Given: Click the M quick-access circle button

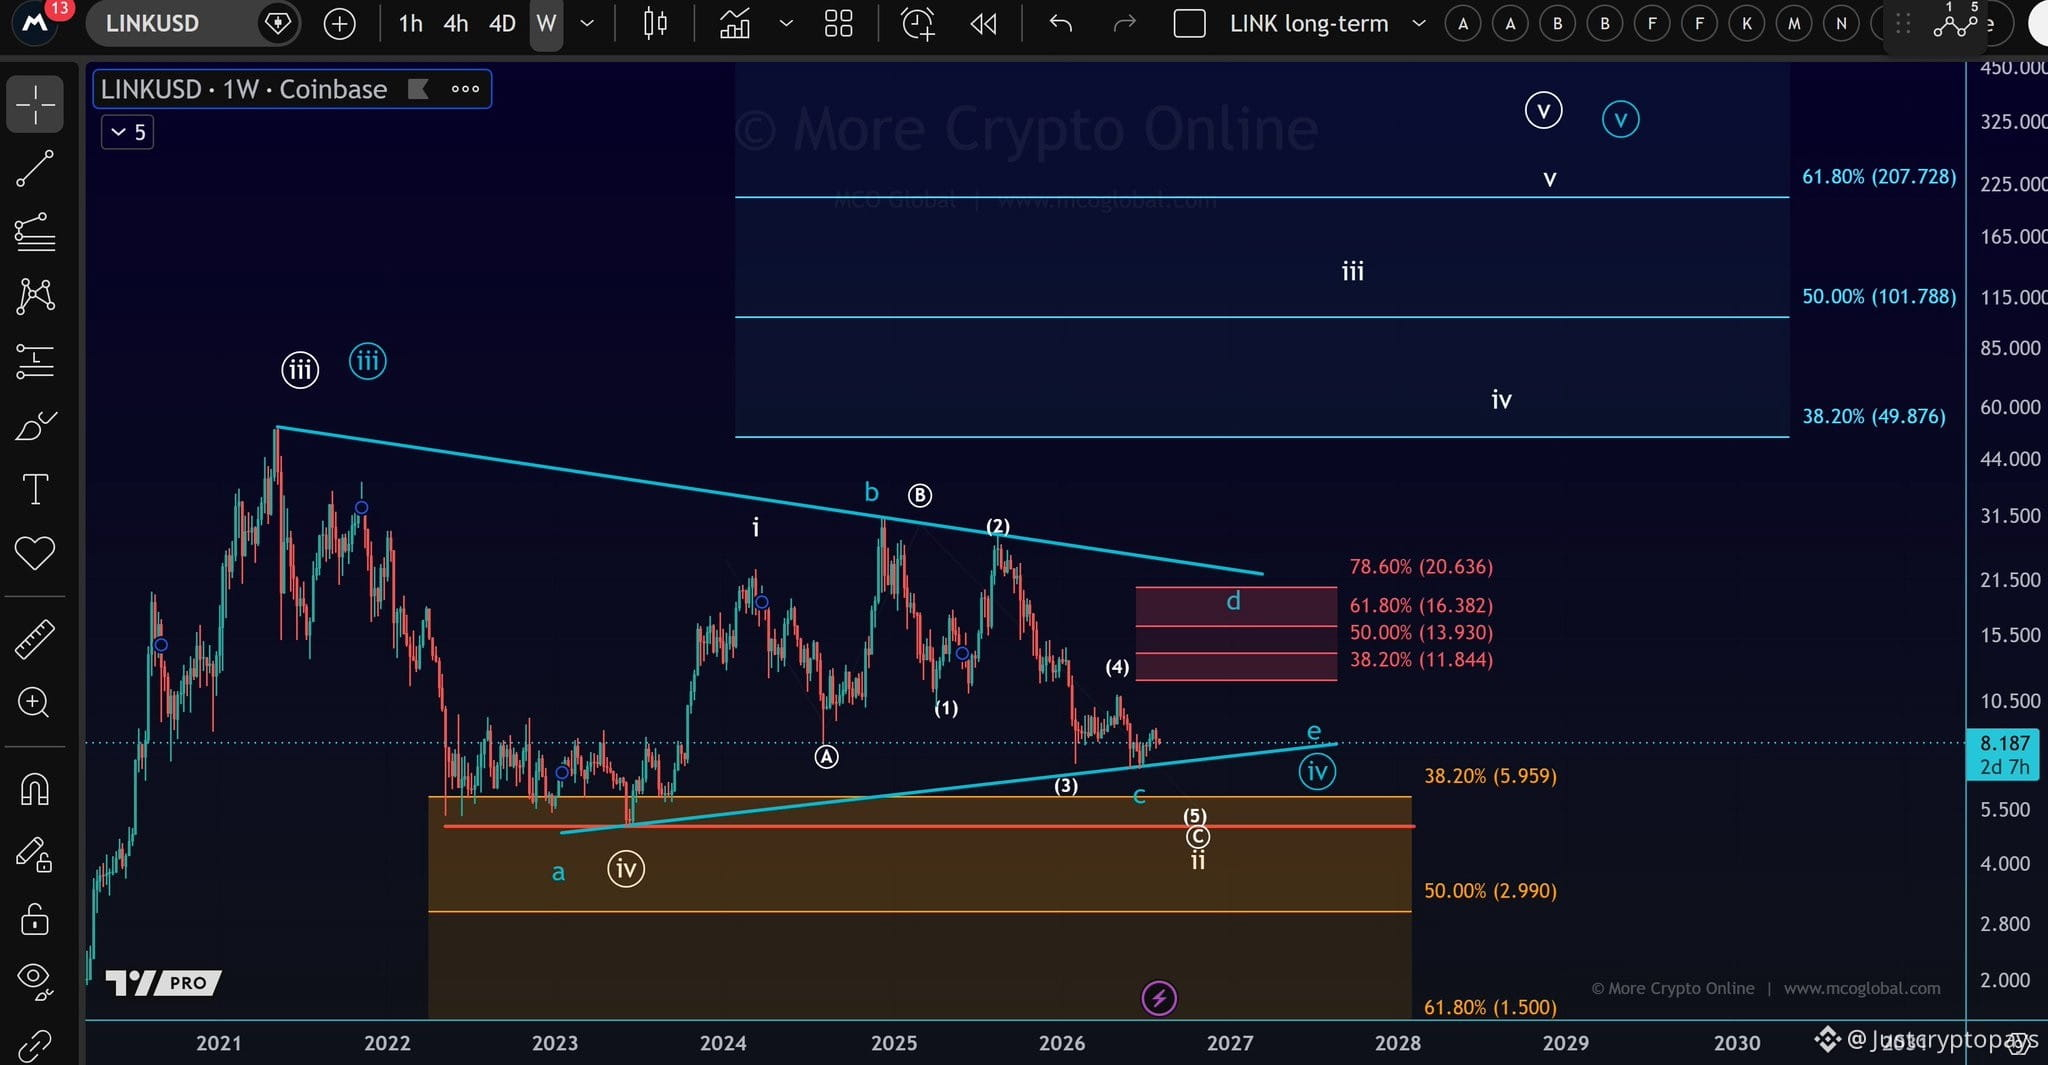Looking at the screenshot, I should [1794, 24].
